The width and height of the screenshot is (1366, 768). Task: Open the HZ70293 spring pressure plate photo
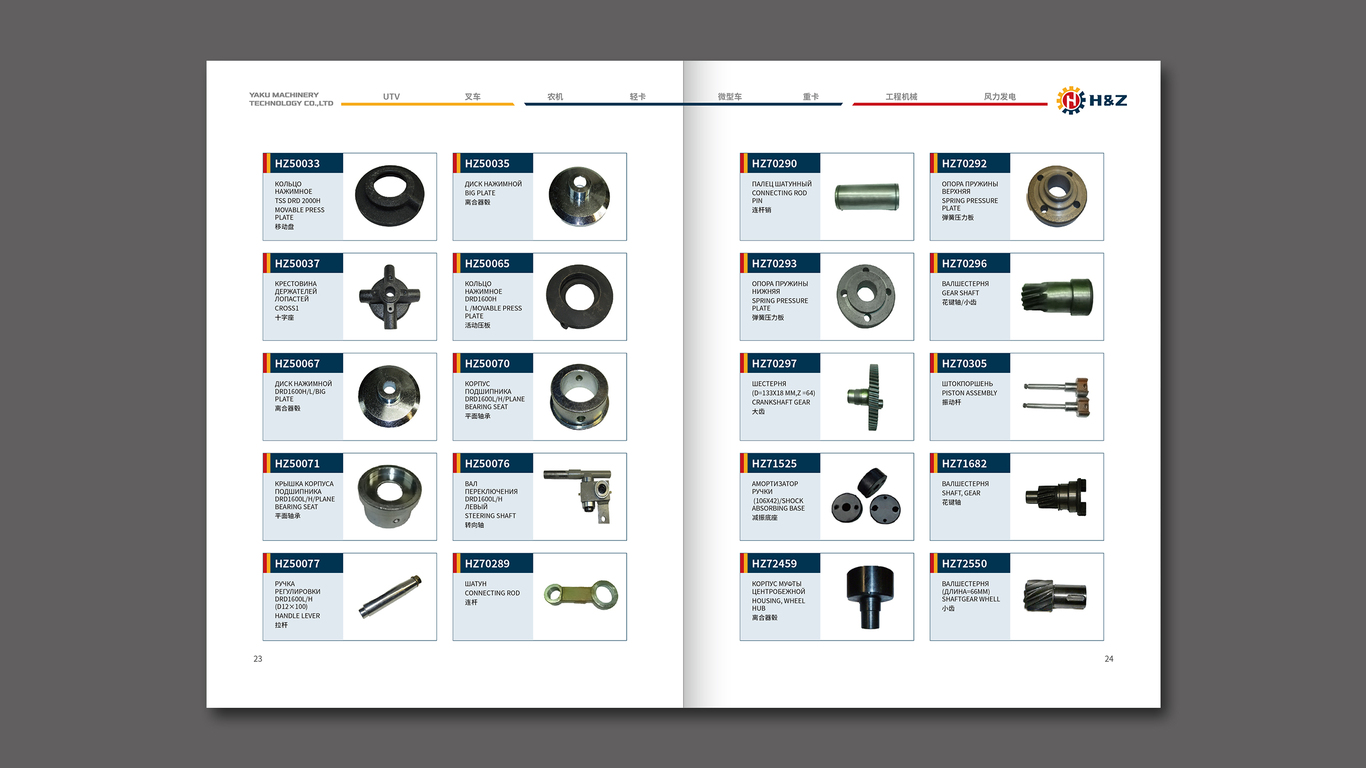click(x=867, y=296)
